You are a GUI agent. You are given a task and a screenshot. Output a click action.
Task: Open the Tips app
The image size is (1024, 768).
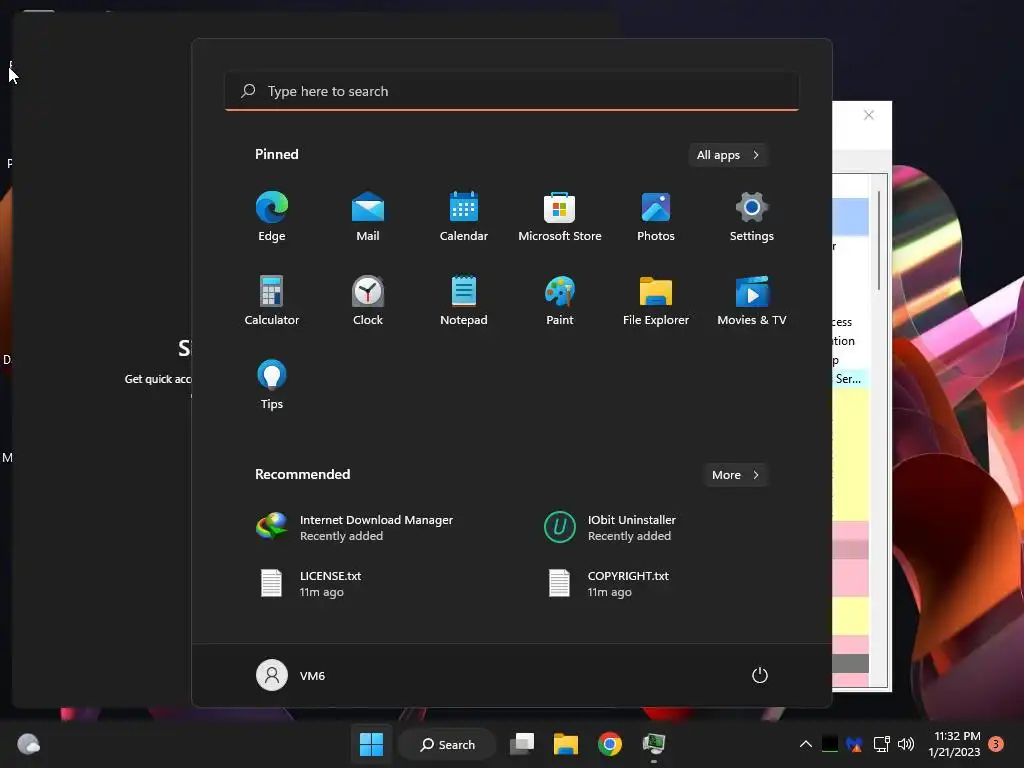pyautogui.click(x=272, y=385)
